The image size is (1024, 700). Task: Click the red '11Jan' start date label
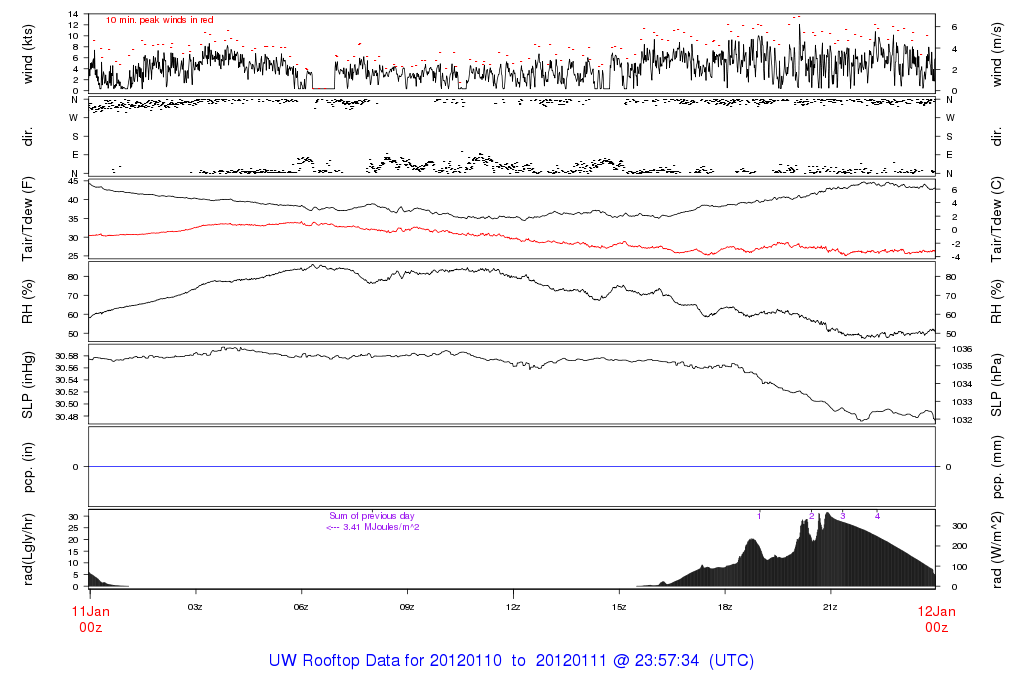click(90, 611)
